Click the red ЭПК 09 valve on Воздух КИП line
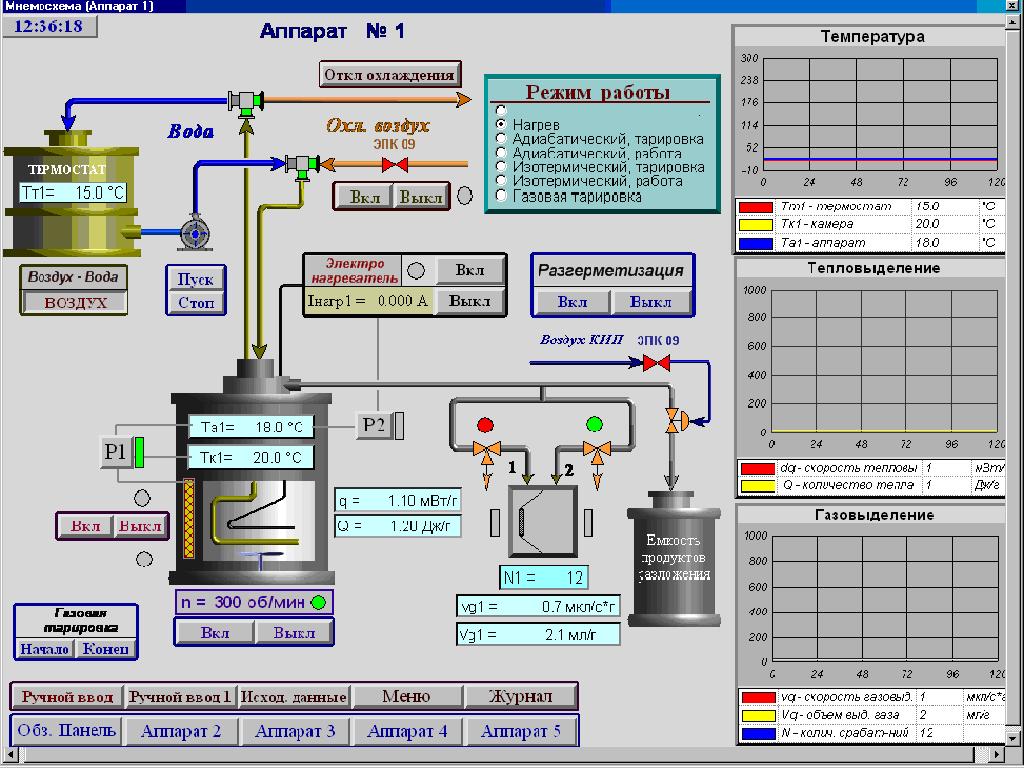The height and width of the screenshot is (768, 1024). click(656, 363)
